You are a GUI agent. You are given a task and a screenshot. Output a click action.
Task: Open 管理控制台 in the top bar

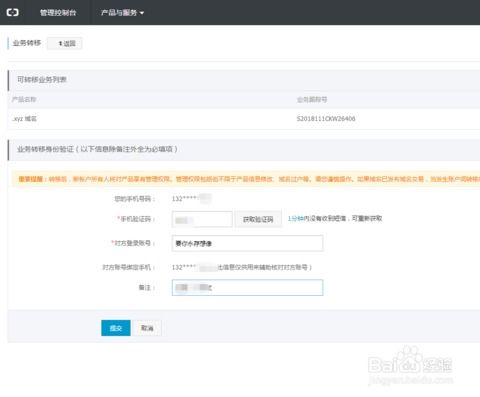(x=58, y=13)
